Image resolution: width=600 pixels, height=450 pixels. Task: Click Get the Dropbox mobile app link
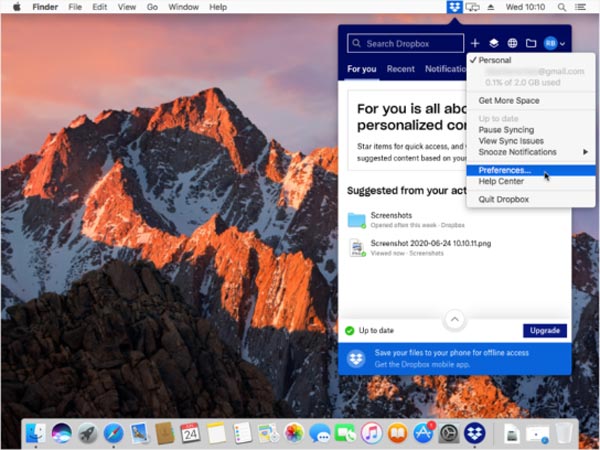(x=422, y=364)
